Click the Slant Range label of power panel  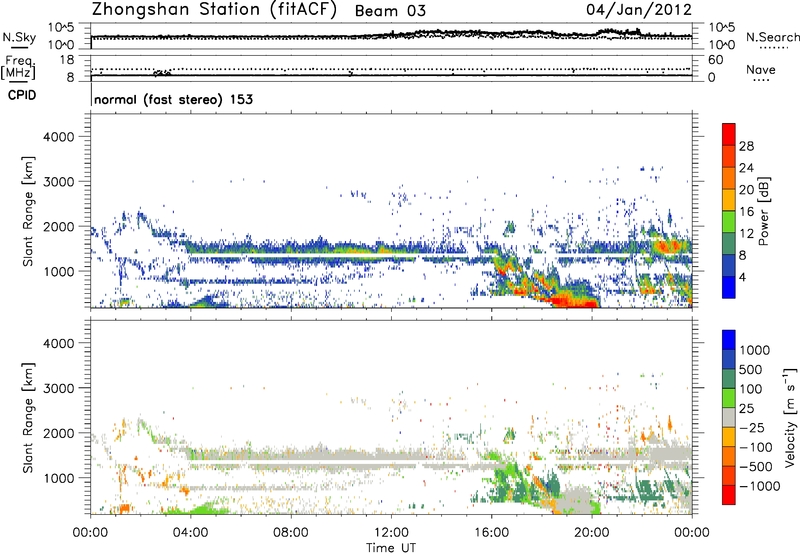point(28,211)
